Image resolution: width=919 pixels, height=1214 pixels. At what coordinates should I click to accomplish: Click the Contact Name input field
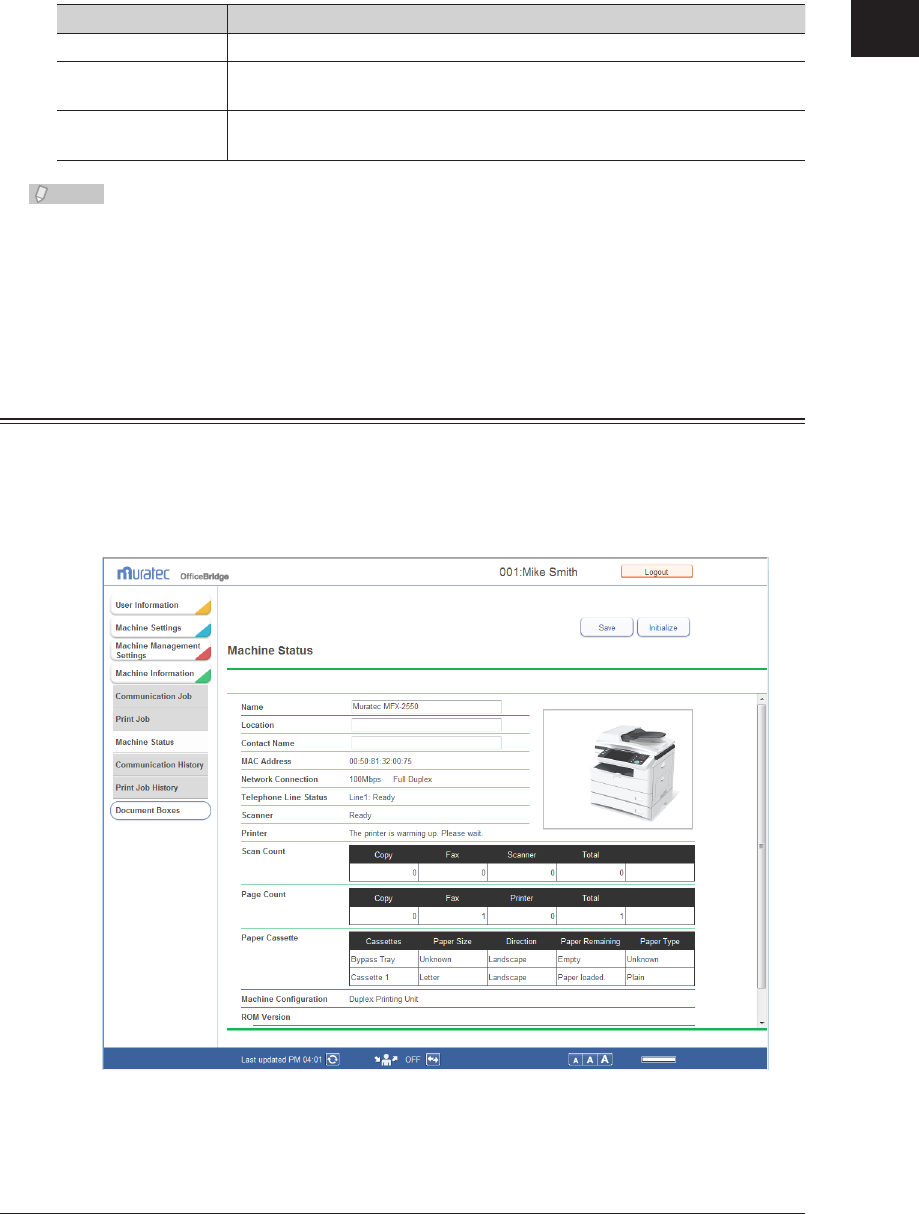426,743
